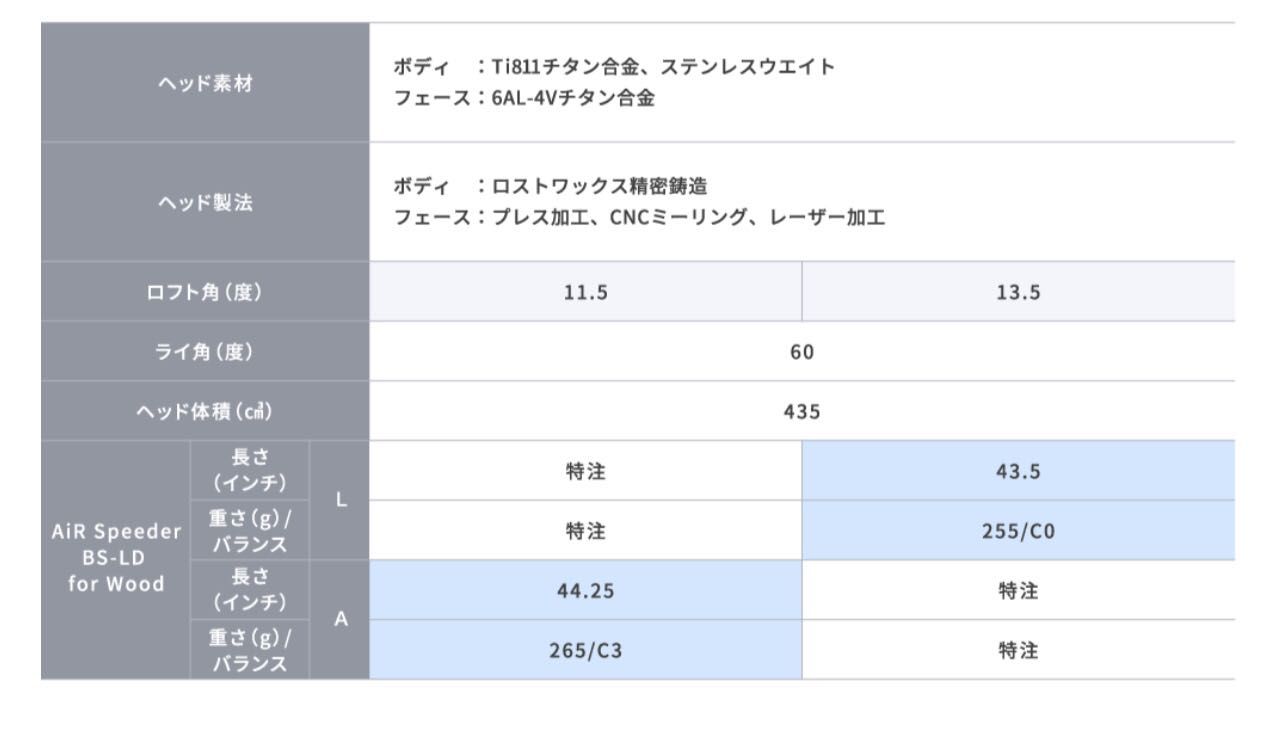Select the 13.5 loft angle cell
1267x748 pixels.
point(1018,292)
